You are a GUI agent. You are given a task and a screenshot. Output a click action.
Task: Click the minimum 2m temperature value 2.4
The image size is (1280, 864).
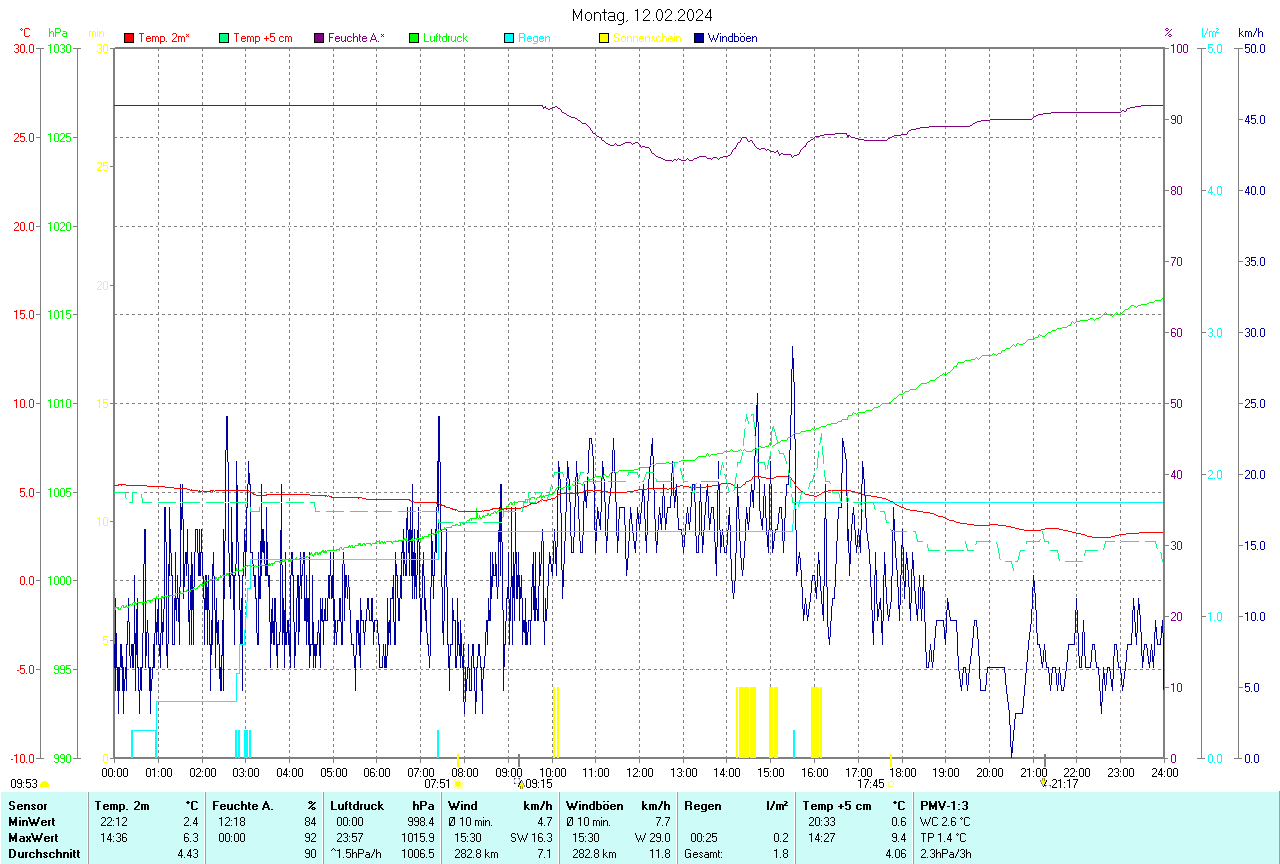(190, 822)
